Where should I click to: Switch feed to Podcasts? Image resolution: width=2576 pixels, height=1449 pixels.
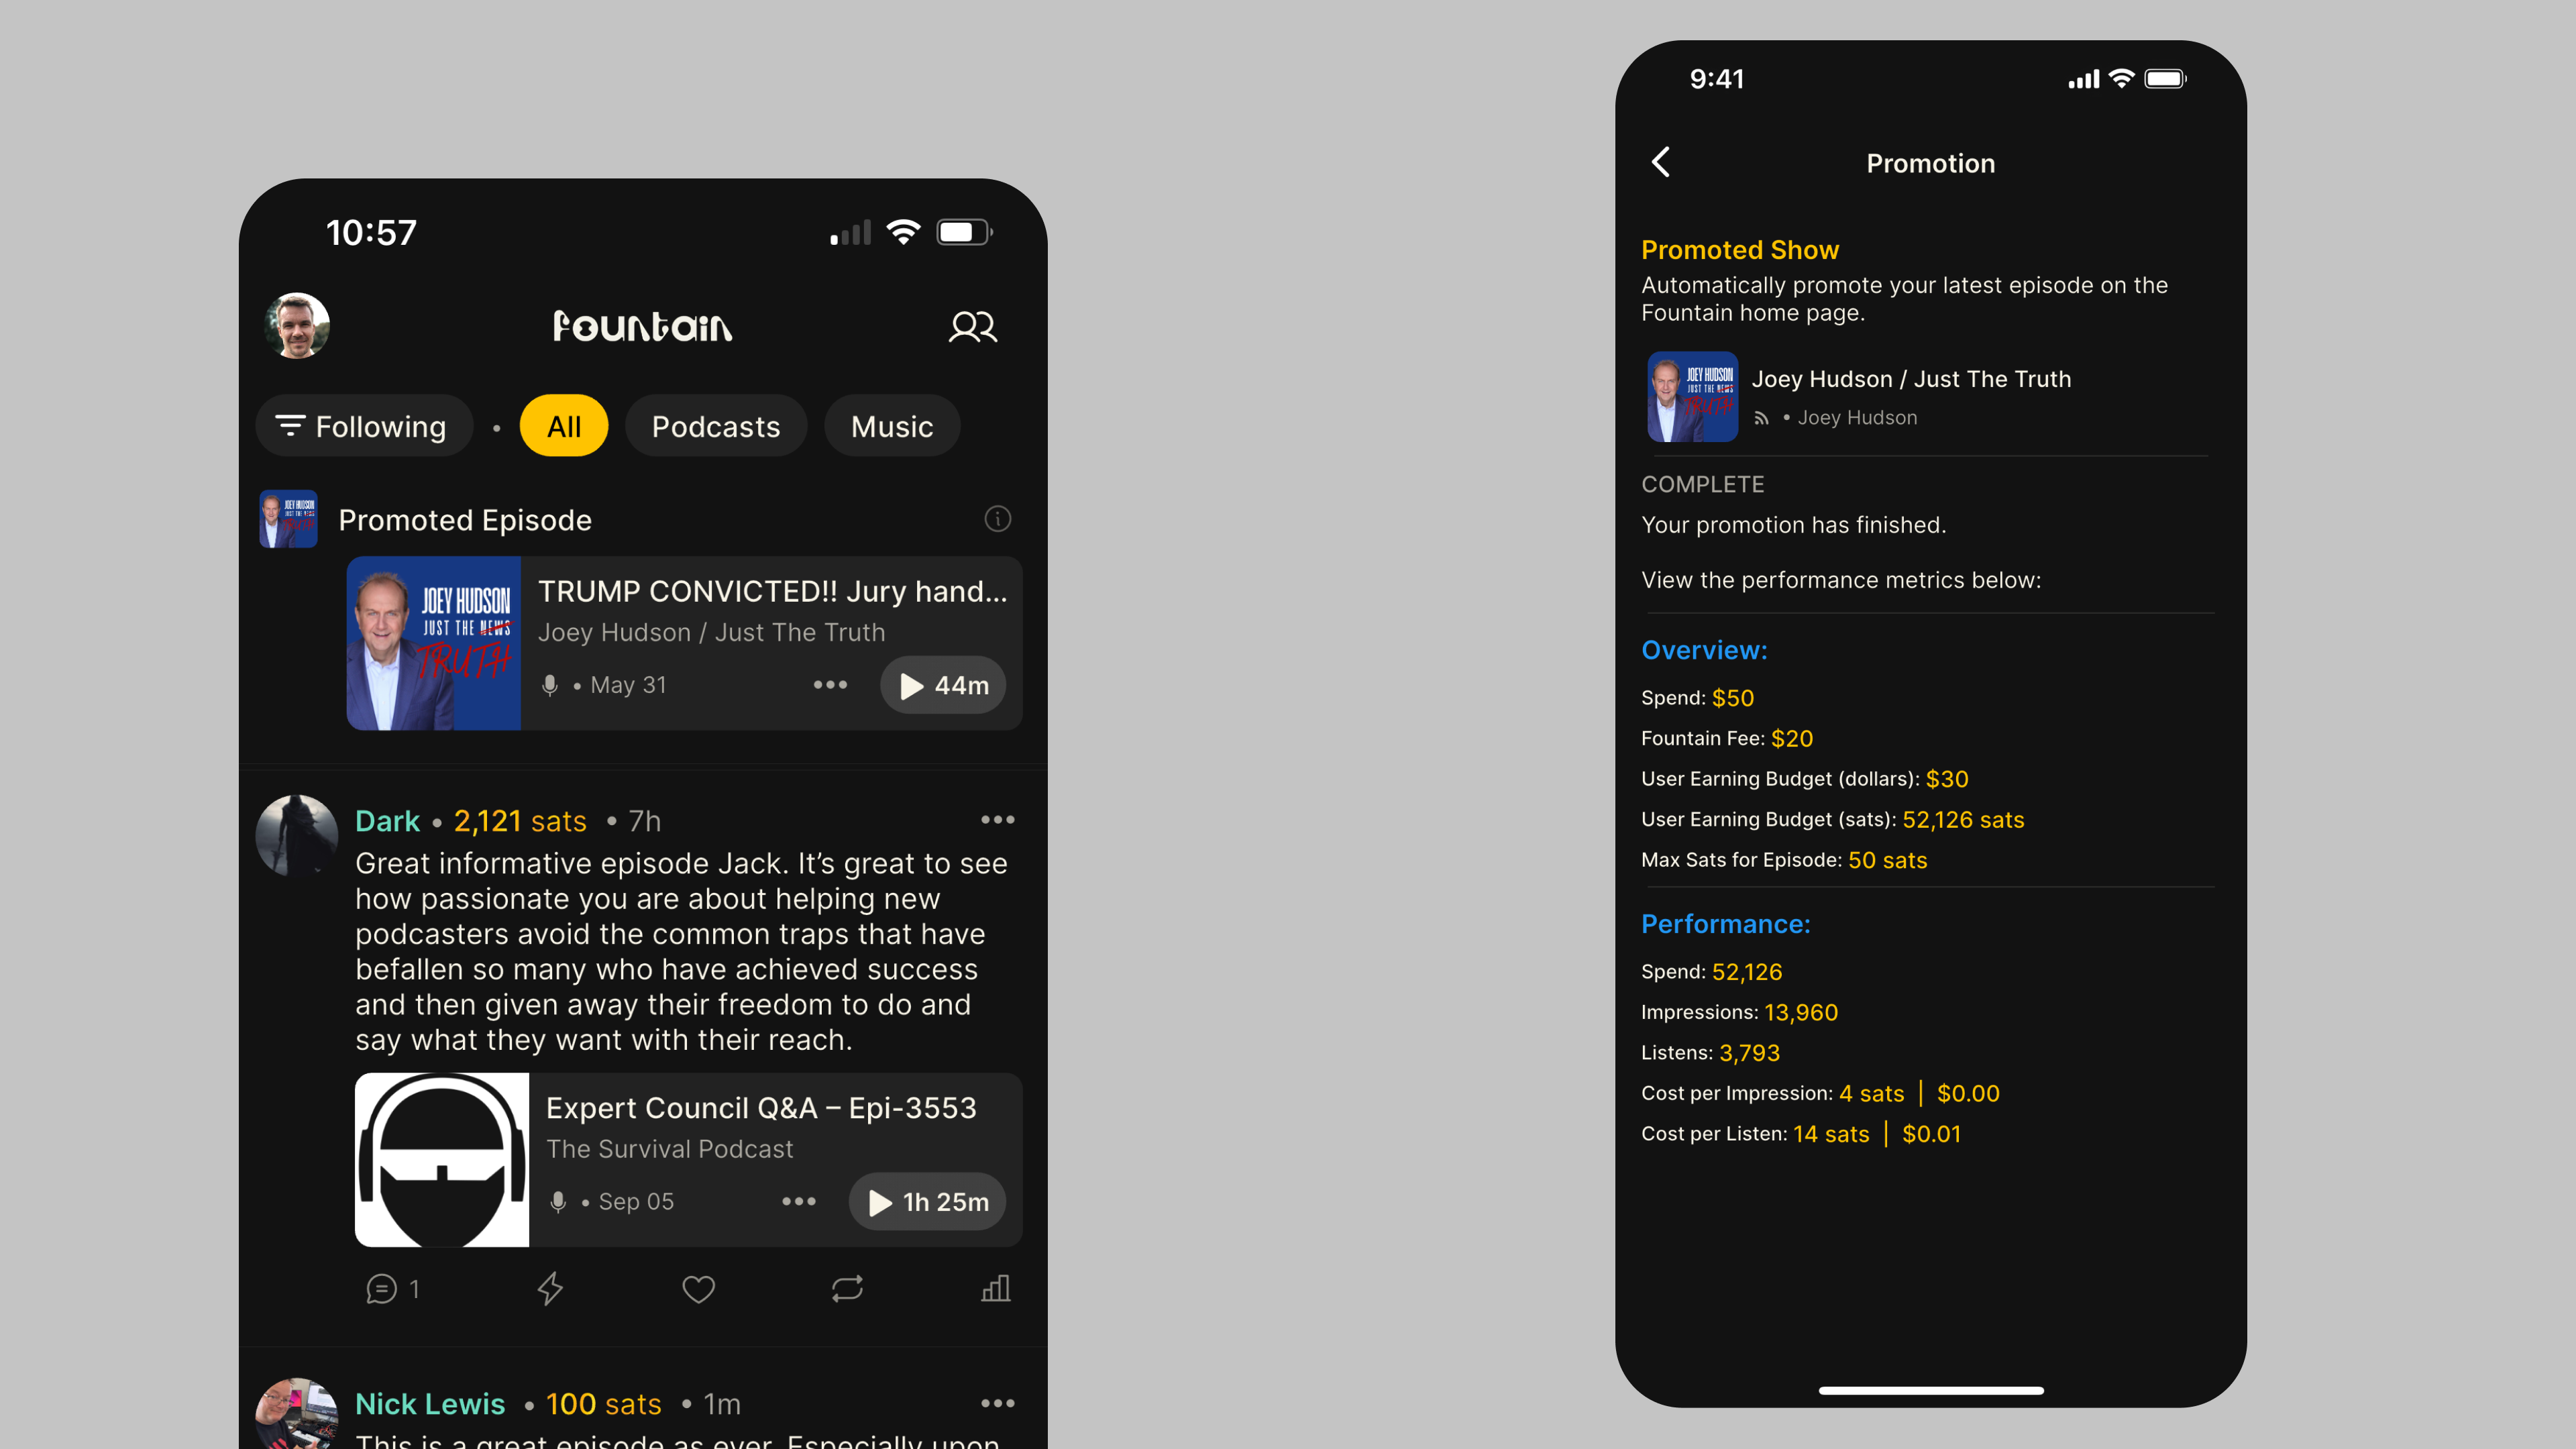point(716,426)
